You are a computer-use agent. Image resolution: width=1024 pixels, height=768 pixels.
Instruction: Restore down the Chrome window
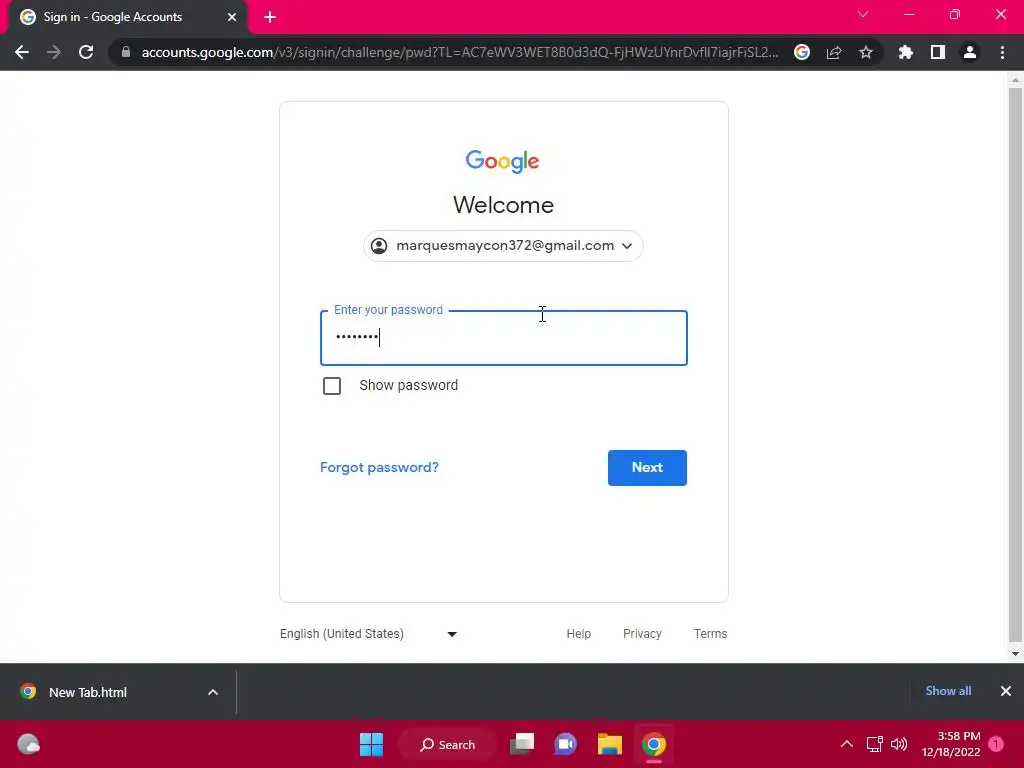click(x=955, y=14)
